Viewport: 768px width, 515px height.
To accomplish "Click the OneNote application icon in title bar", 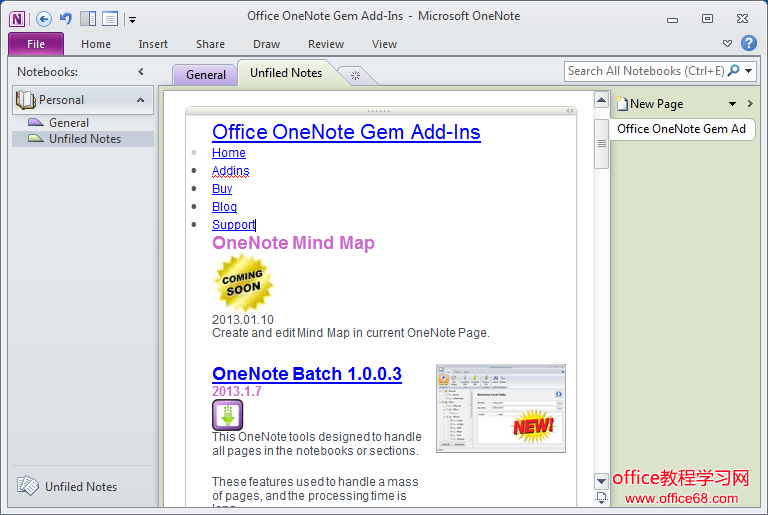I will pos(17,19).
